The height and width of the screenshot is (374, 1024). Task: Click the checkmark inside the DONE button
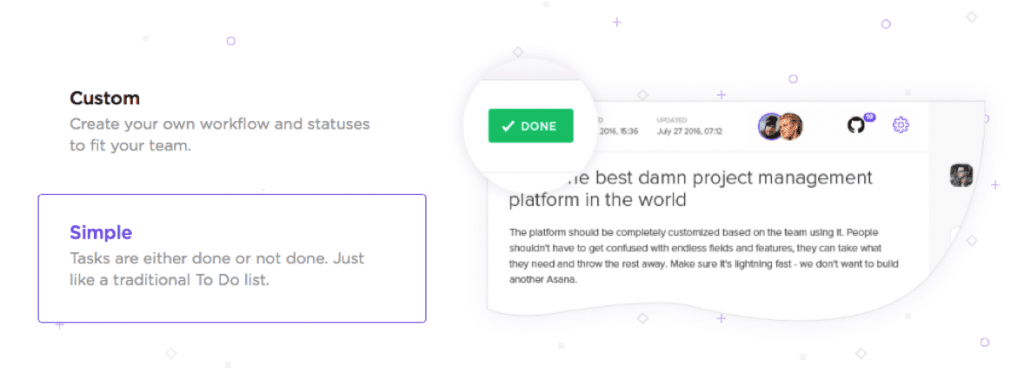point(507,126)
